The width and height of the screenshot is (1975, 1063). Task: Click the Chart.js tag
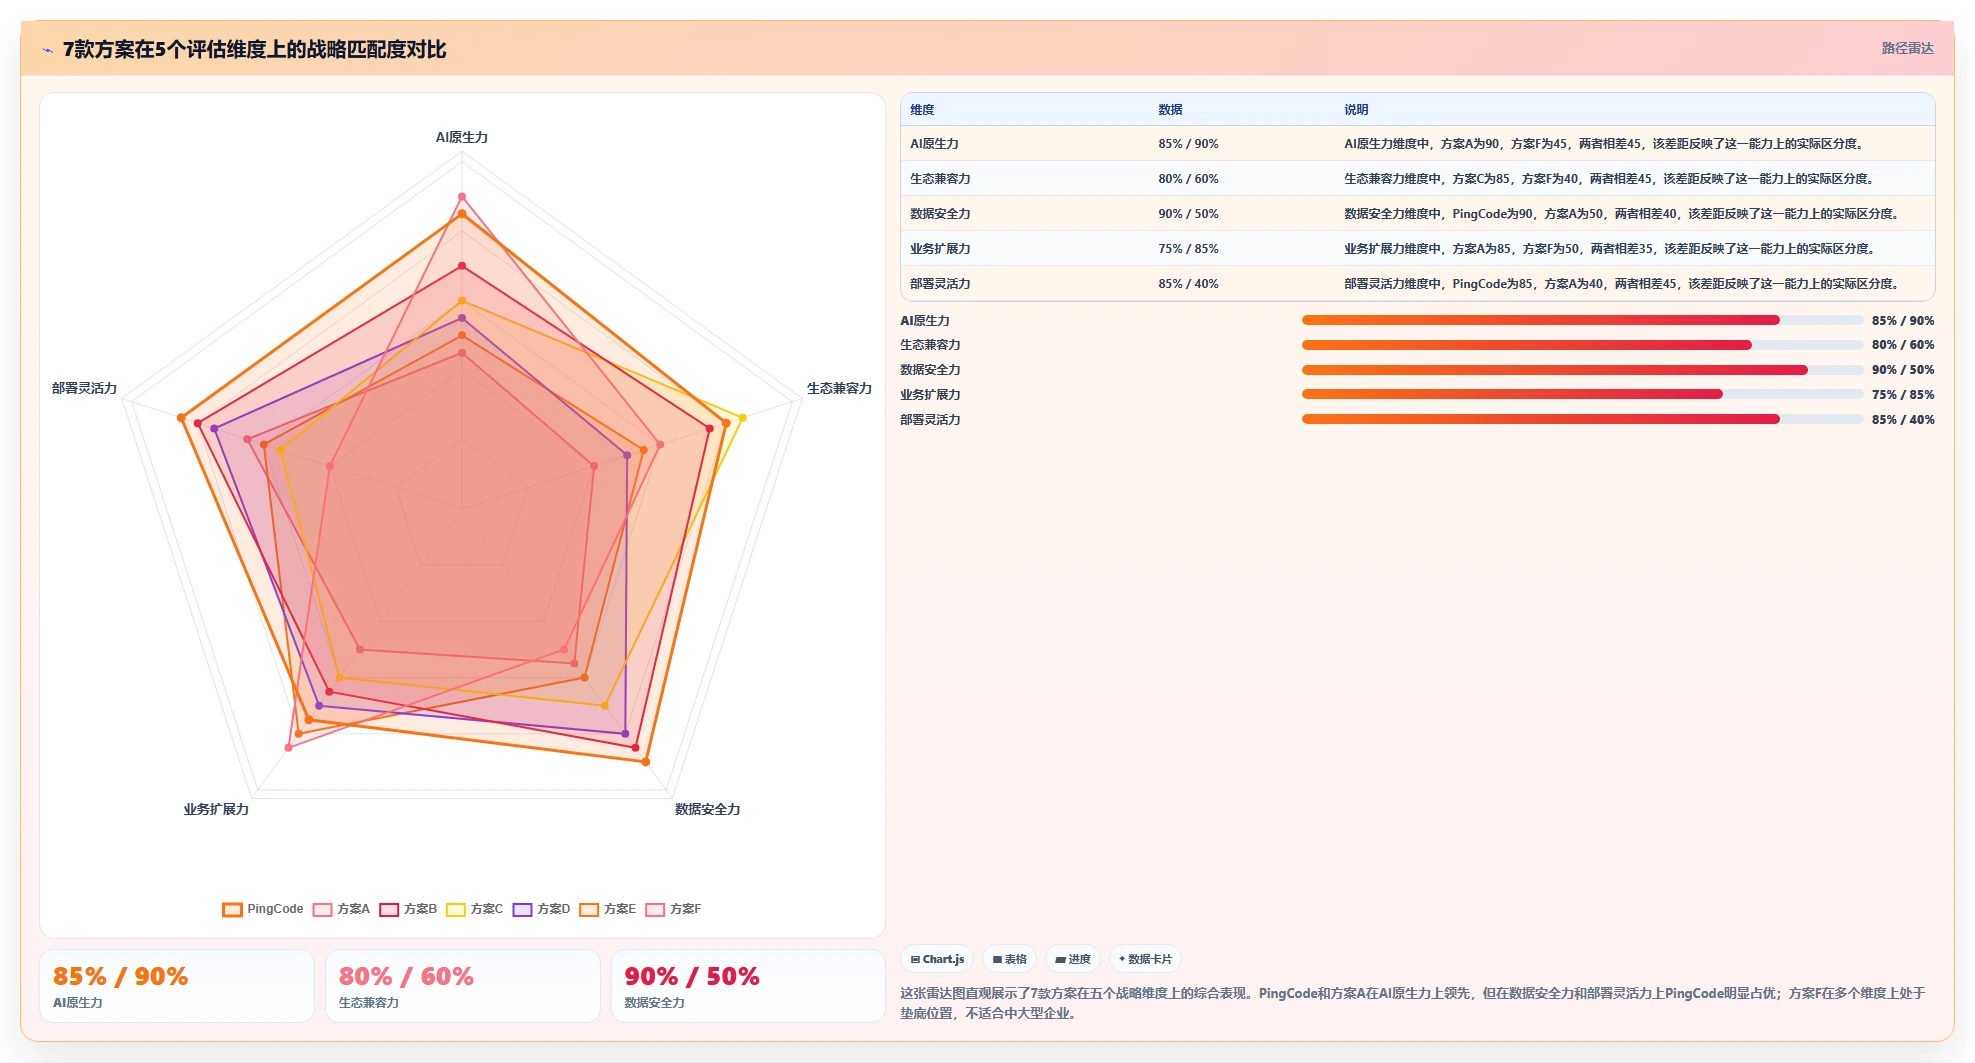[x=937, y=959]
